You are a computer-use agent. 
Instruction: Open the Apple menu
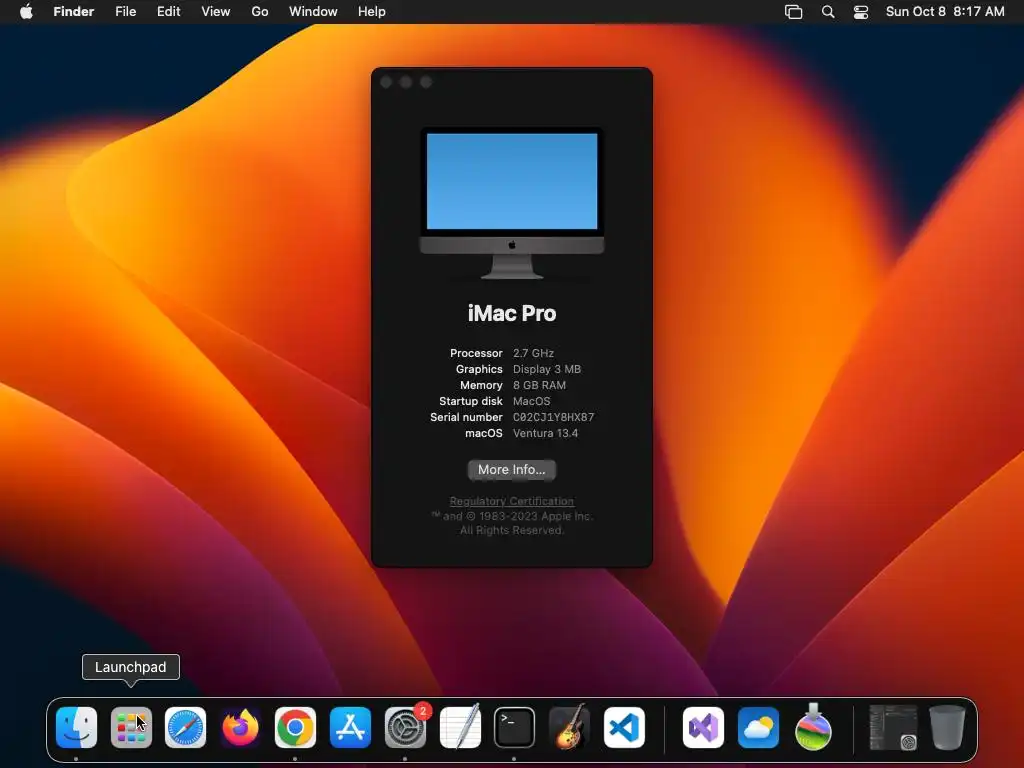tap(26, 11)
